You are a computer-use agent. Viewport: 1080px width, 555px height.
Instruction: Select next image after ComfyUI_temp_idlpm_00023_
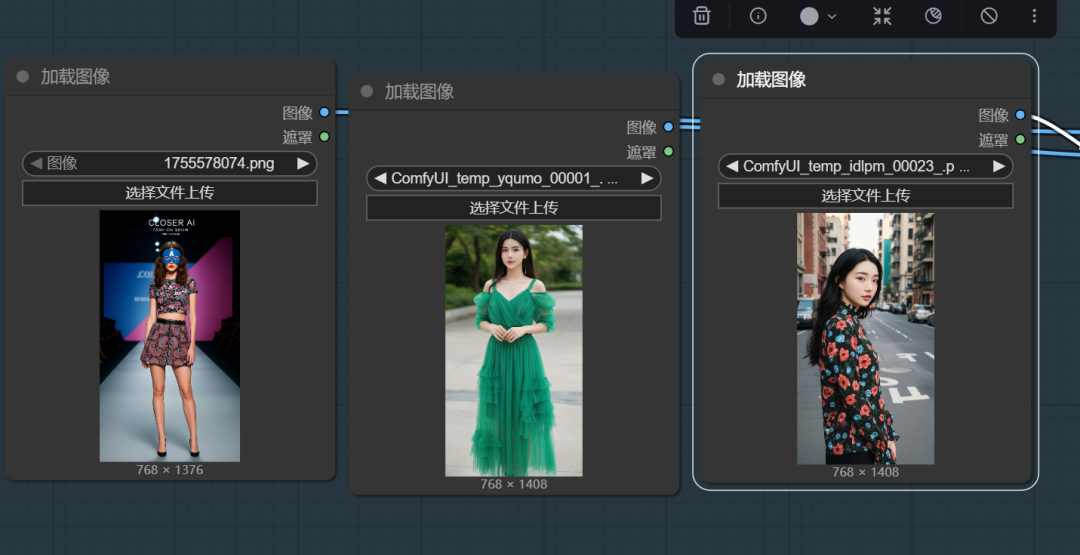click(999, 167)
